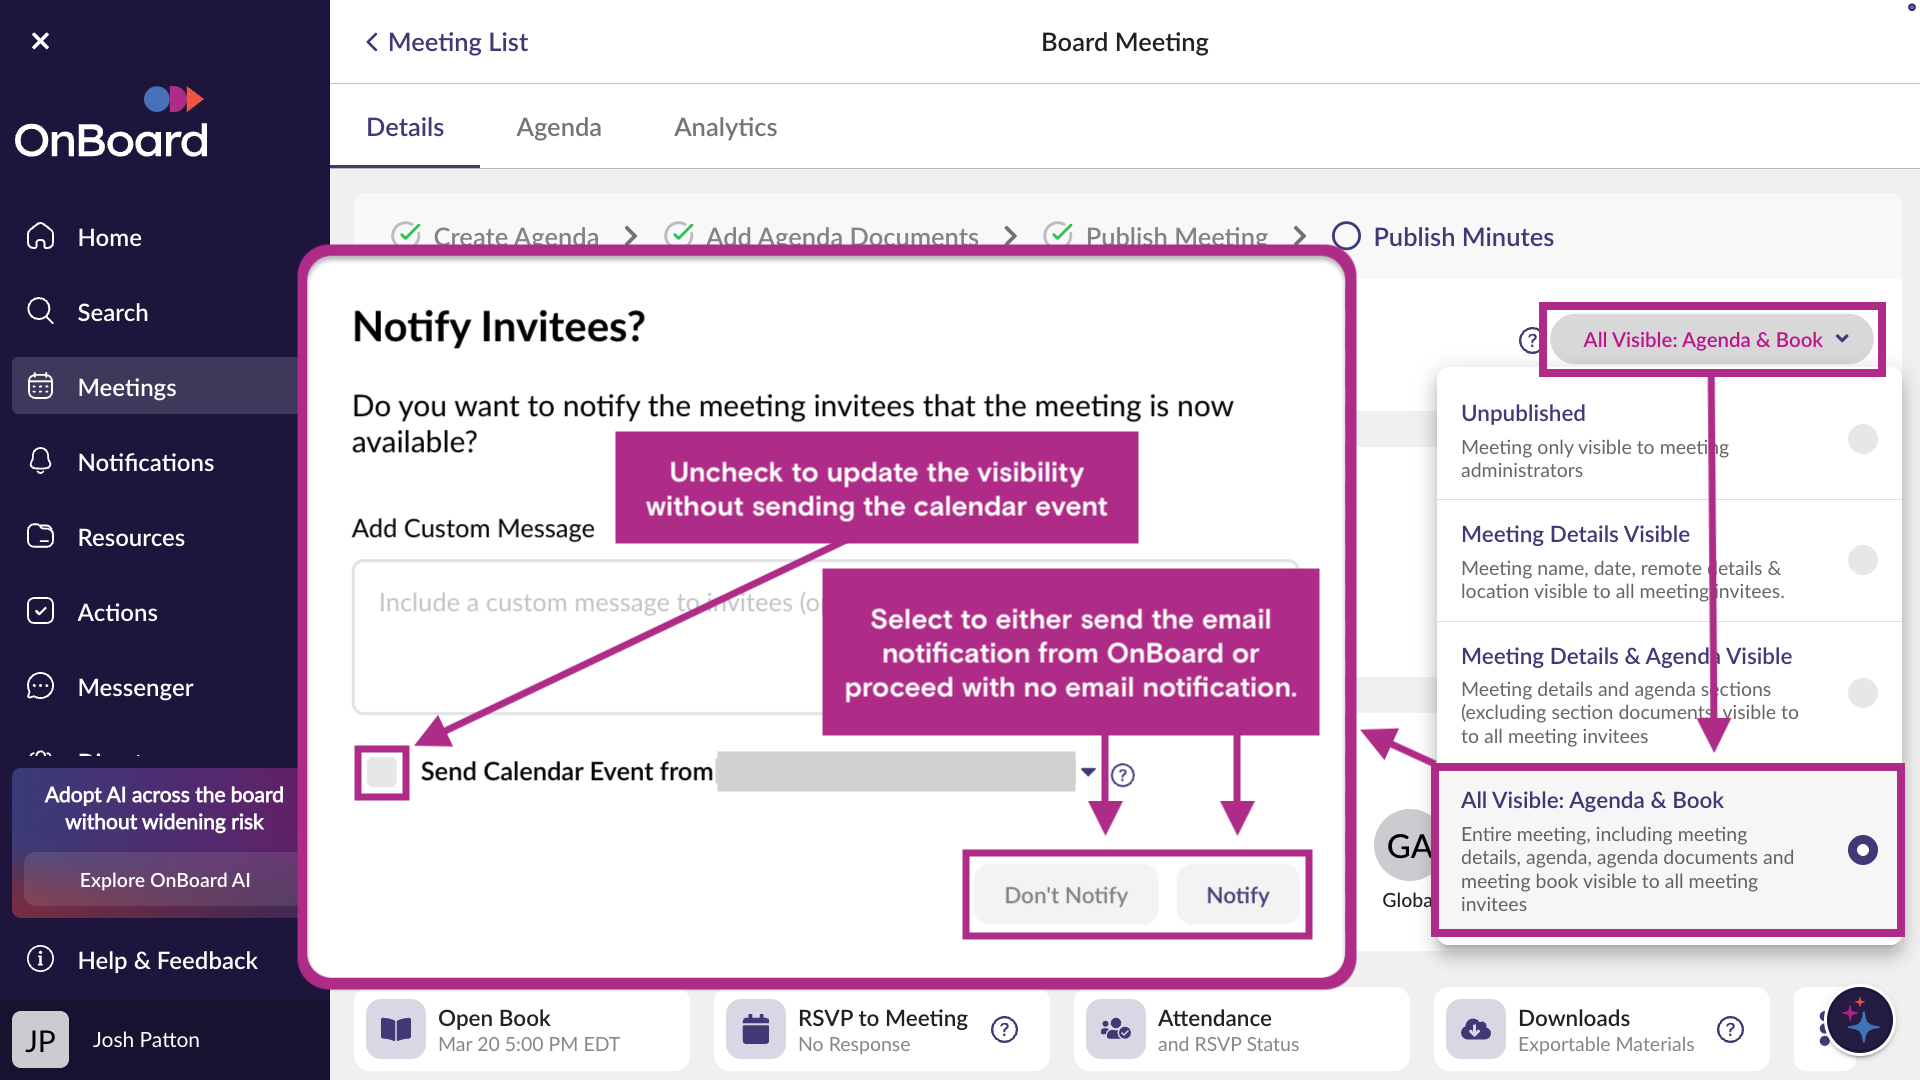
Task: Switch to the Analytics tab
Action: tap(725, 127)
